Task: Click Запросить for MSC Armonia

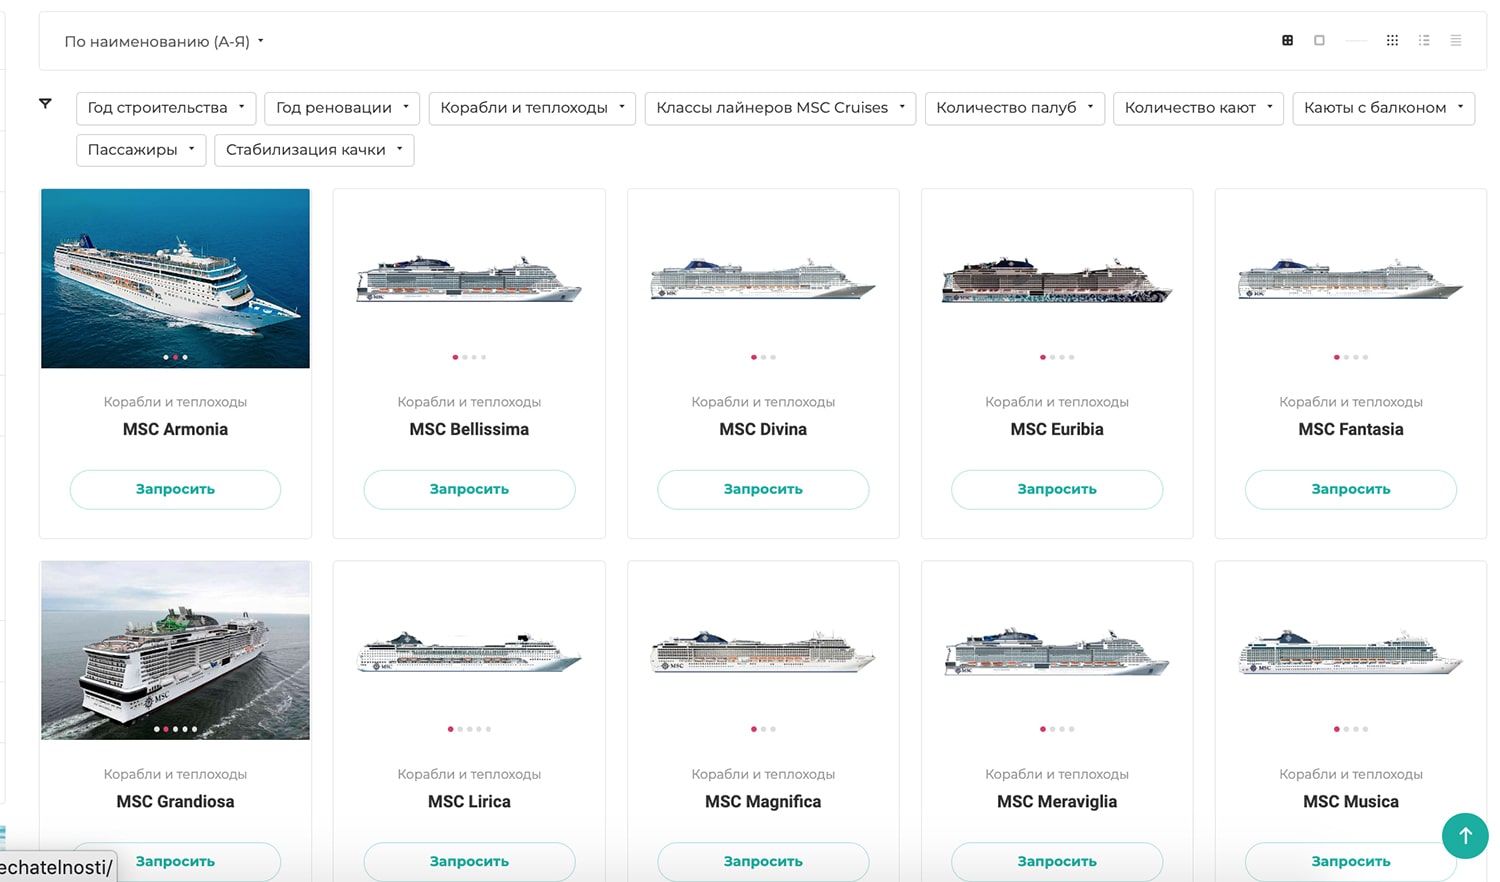Action: point(175,489)
